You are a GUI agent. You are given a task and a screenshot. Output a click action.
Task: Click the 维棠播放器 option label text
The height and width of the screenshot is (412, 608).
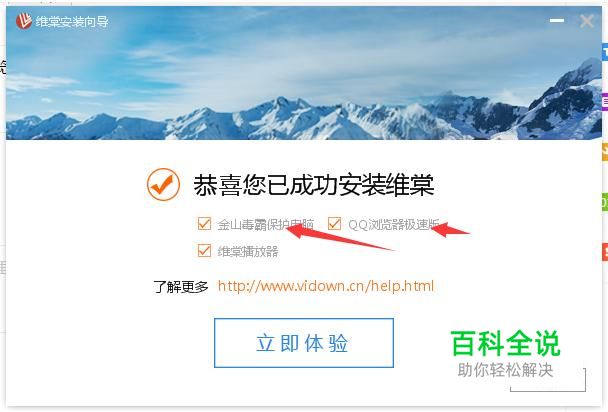pyautogui.click(x=248, y=252)
